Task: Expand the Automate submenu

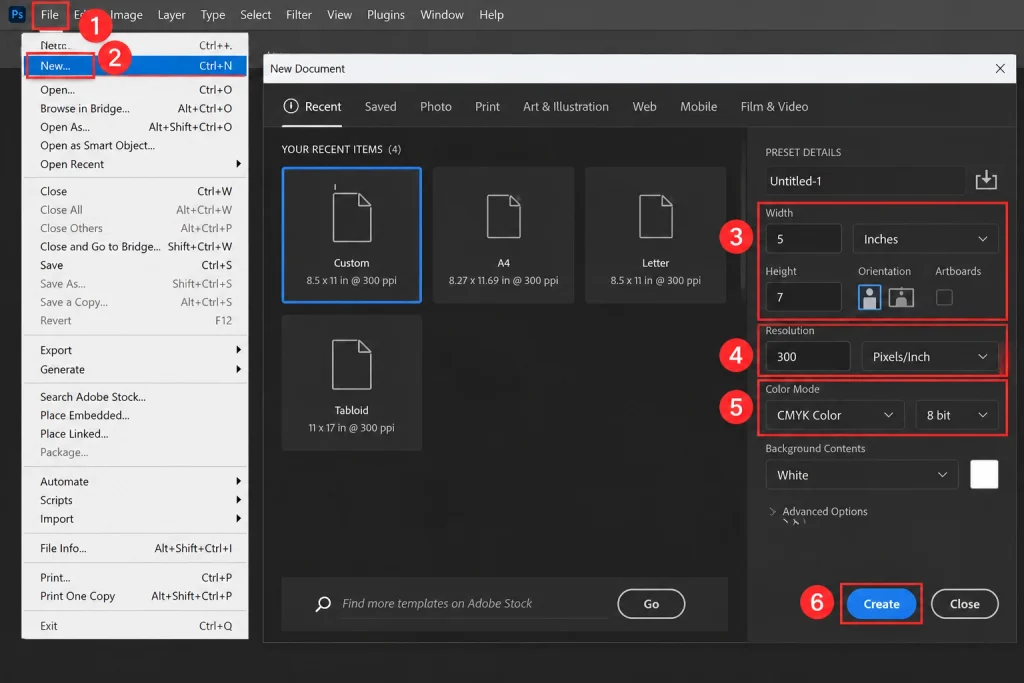Action: click(x=136, y=481)
